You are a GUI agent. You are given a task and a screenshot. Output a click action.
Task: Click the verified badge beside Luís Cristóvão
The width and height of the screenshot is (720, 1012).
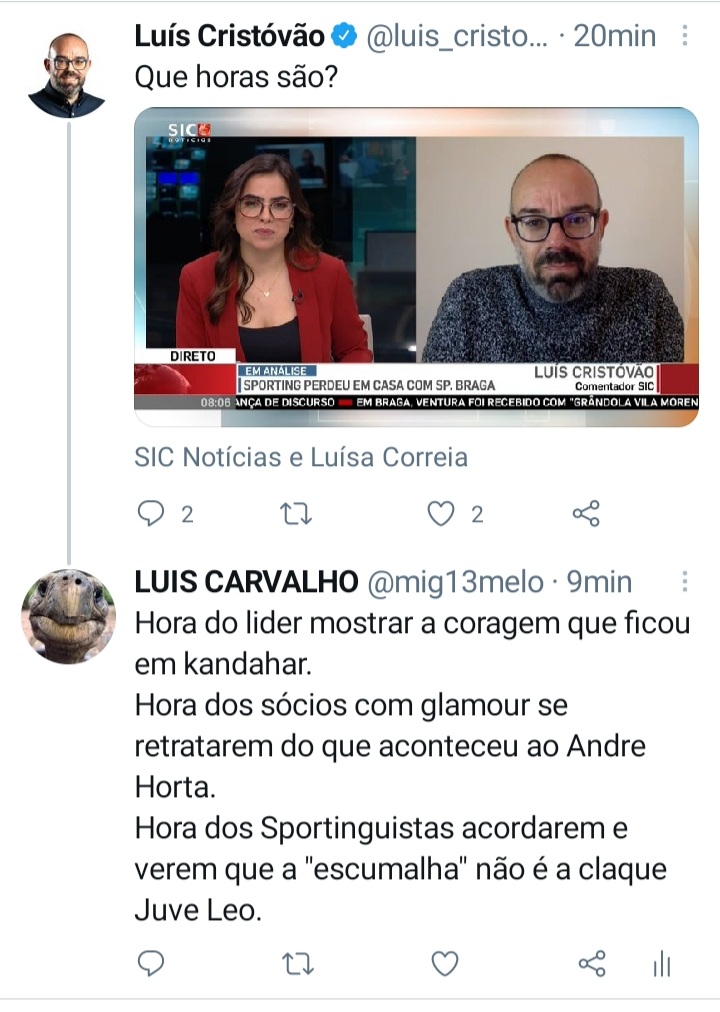coord(344,36)
